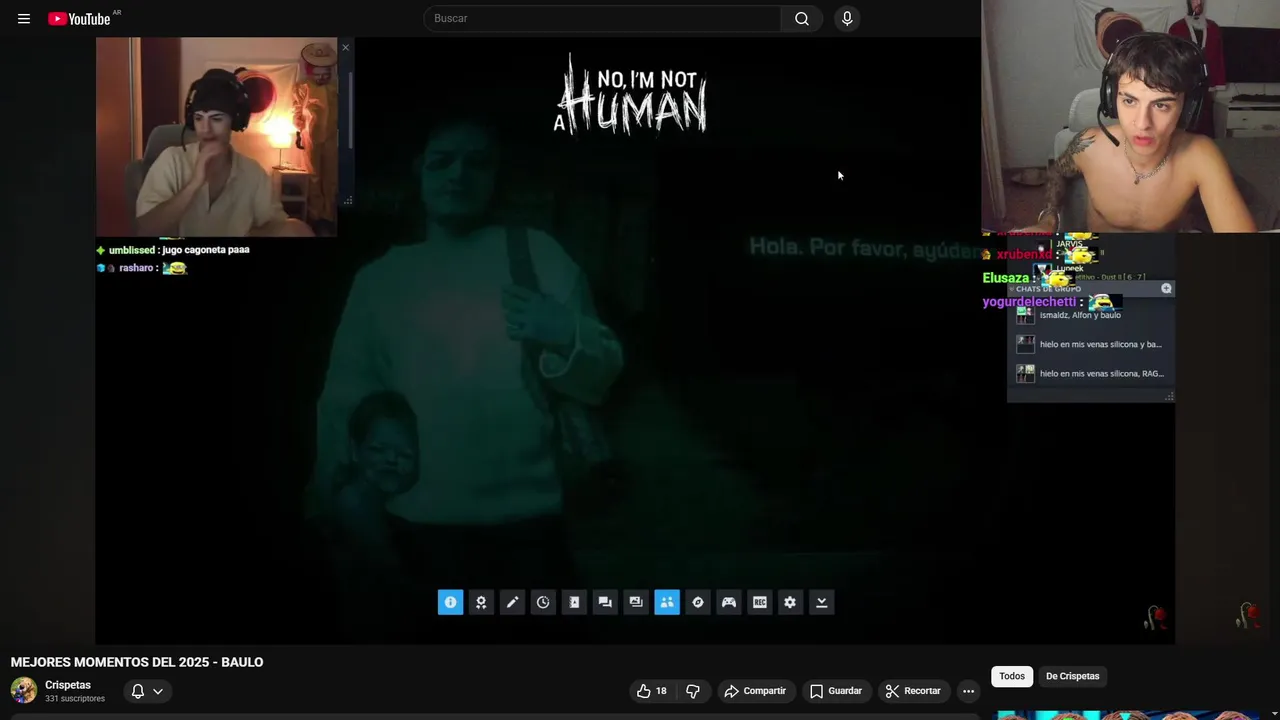
Task: Open the YouTube hamburger guide menu
Action: click(x=24, y=18)
